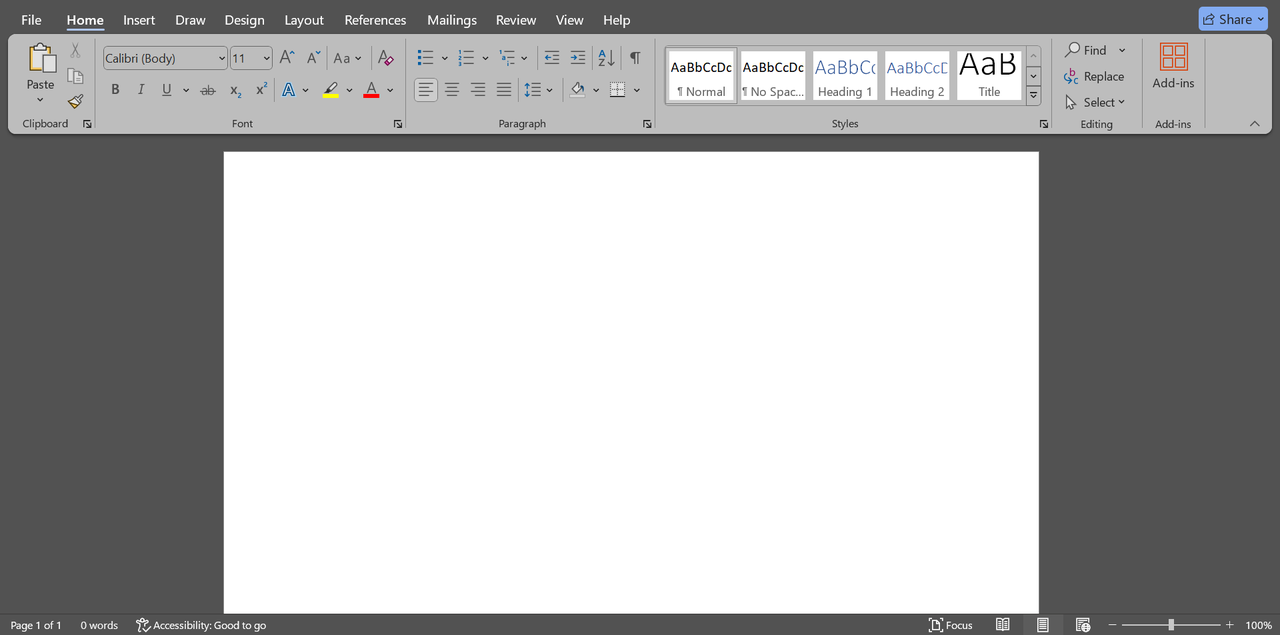This screenshot has width=1280, height=635.
Task: Click the Find magnifier icon
Action: pyautogui.click(x=1073, y=49)
